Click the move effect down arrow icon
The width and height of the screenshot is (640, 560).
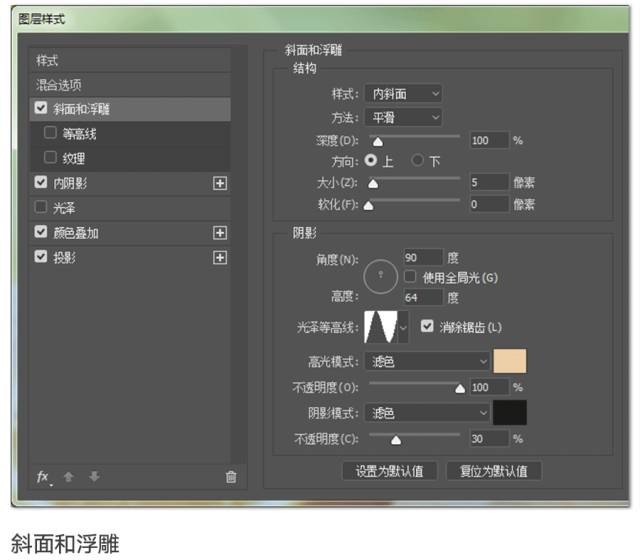(x=94, y=476)
